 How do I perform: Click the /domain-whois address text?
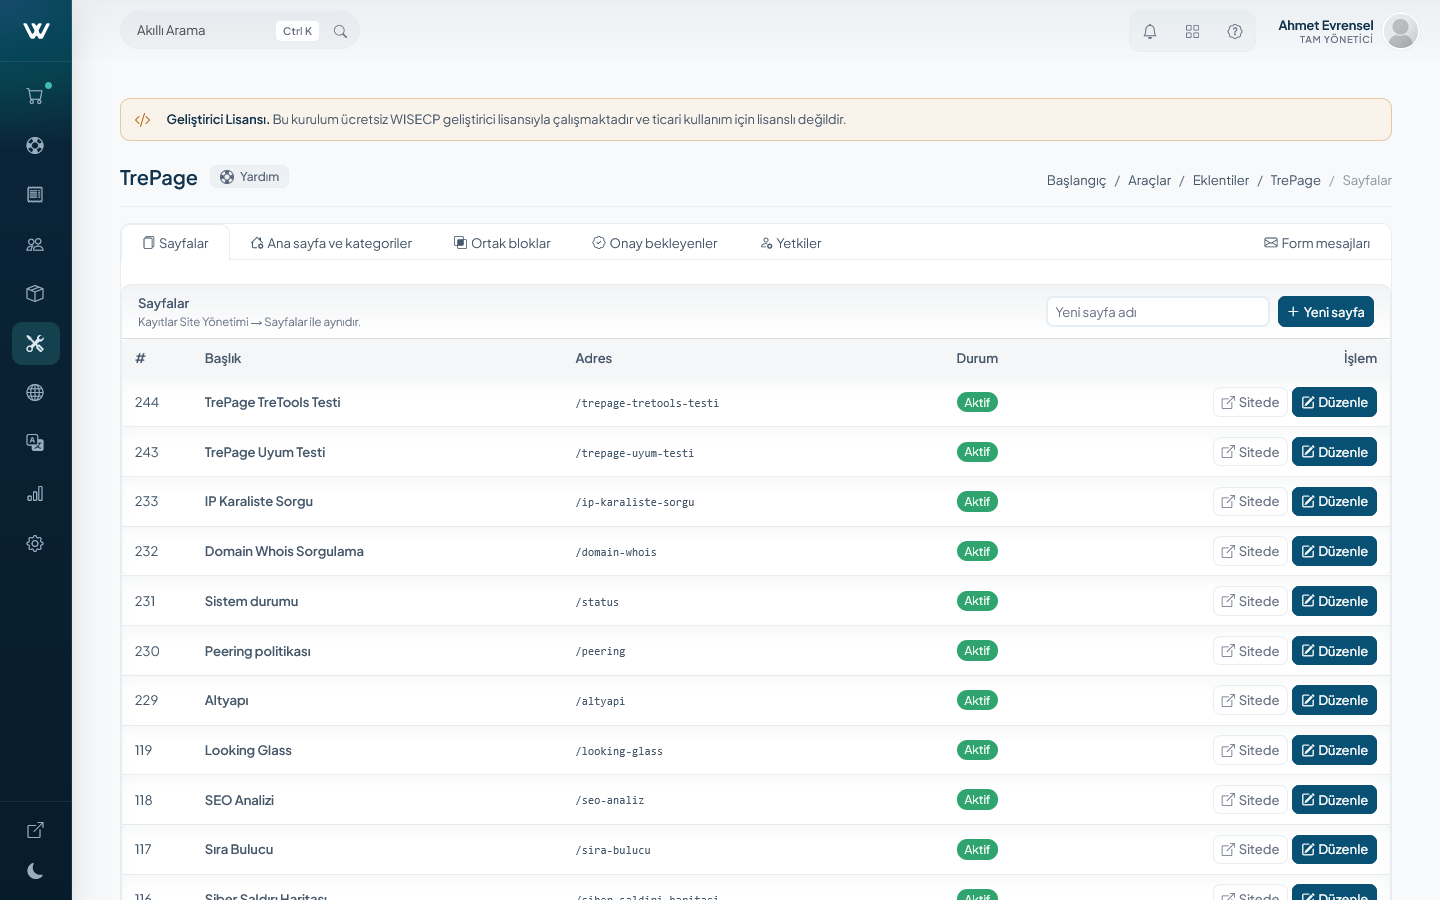pos(616,552)
